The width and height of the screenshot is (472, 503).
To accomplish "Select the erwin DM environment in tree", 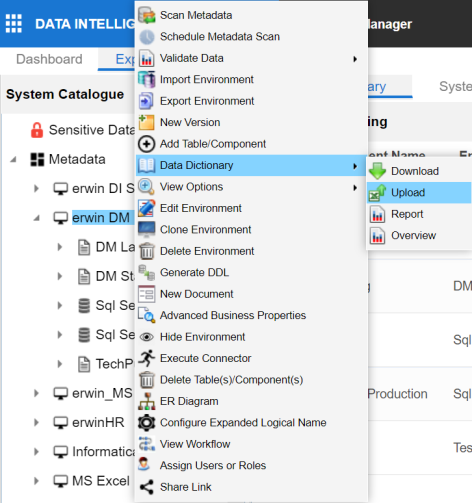I will (x=101, y=218).
